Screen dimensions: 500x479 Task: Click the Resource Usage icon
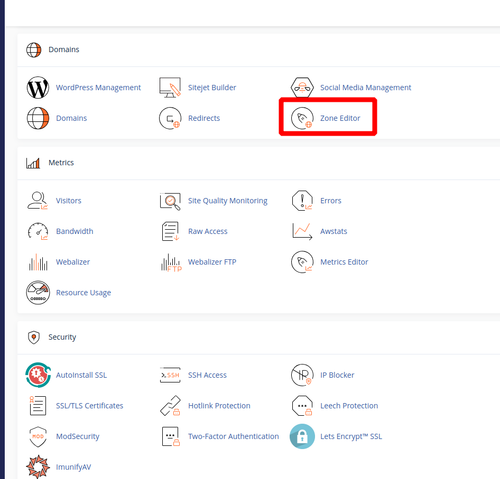pos(38,293)
